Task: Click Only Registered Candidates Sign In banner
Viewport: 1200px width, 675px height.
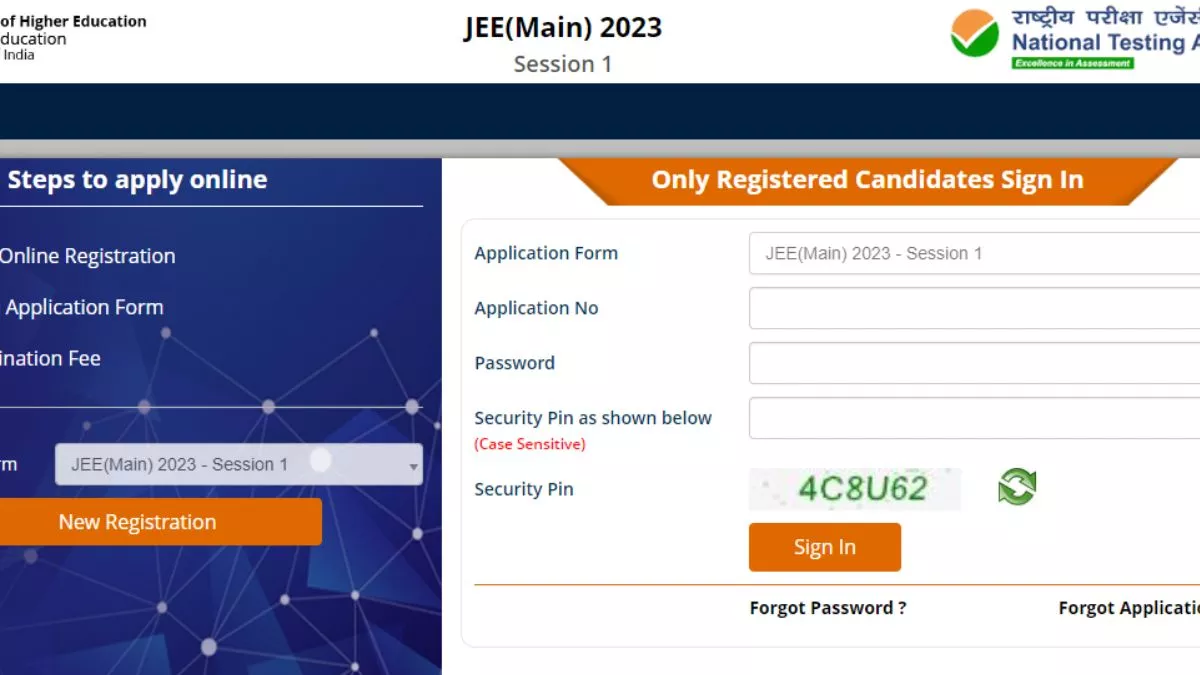Action: pos(868,180)
